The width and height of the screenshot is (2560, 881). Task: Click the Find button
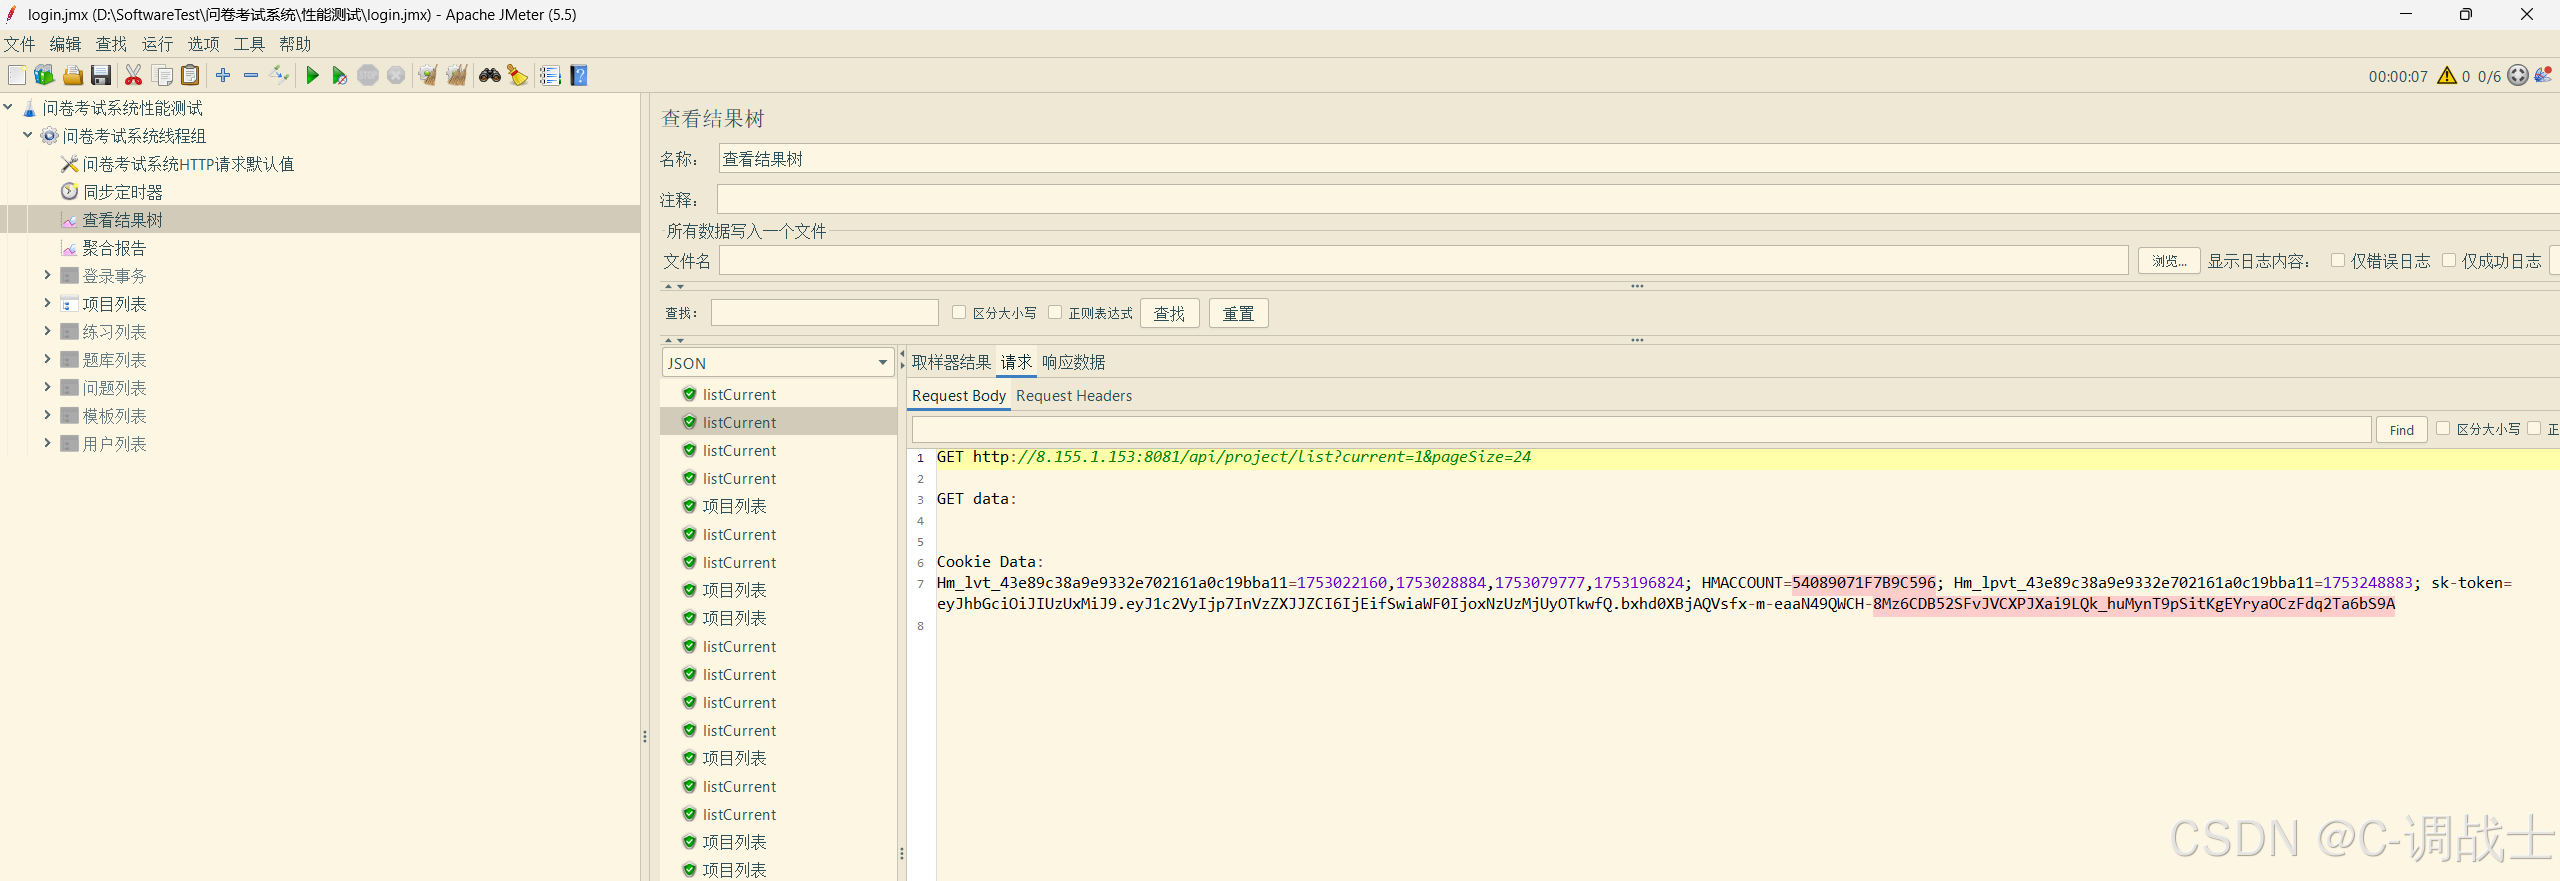(2401, 430)
